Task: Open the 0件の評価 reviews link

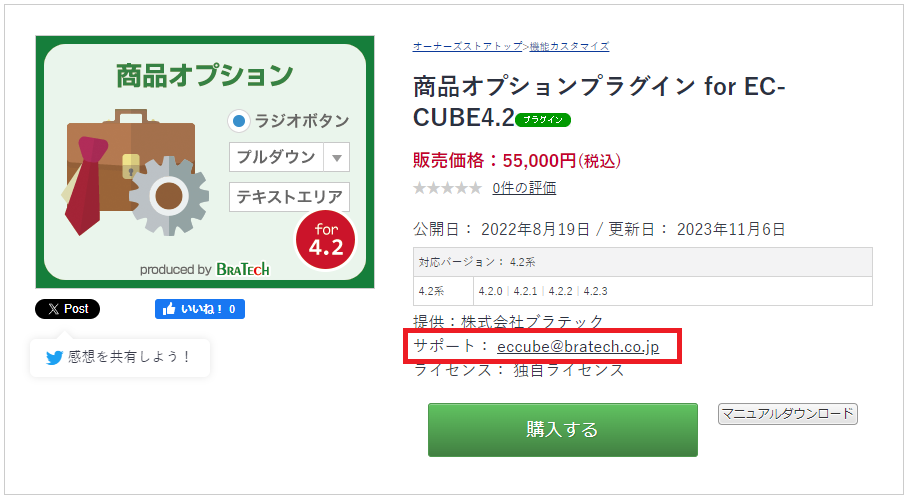Action: click(x=524, y=188)
